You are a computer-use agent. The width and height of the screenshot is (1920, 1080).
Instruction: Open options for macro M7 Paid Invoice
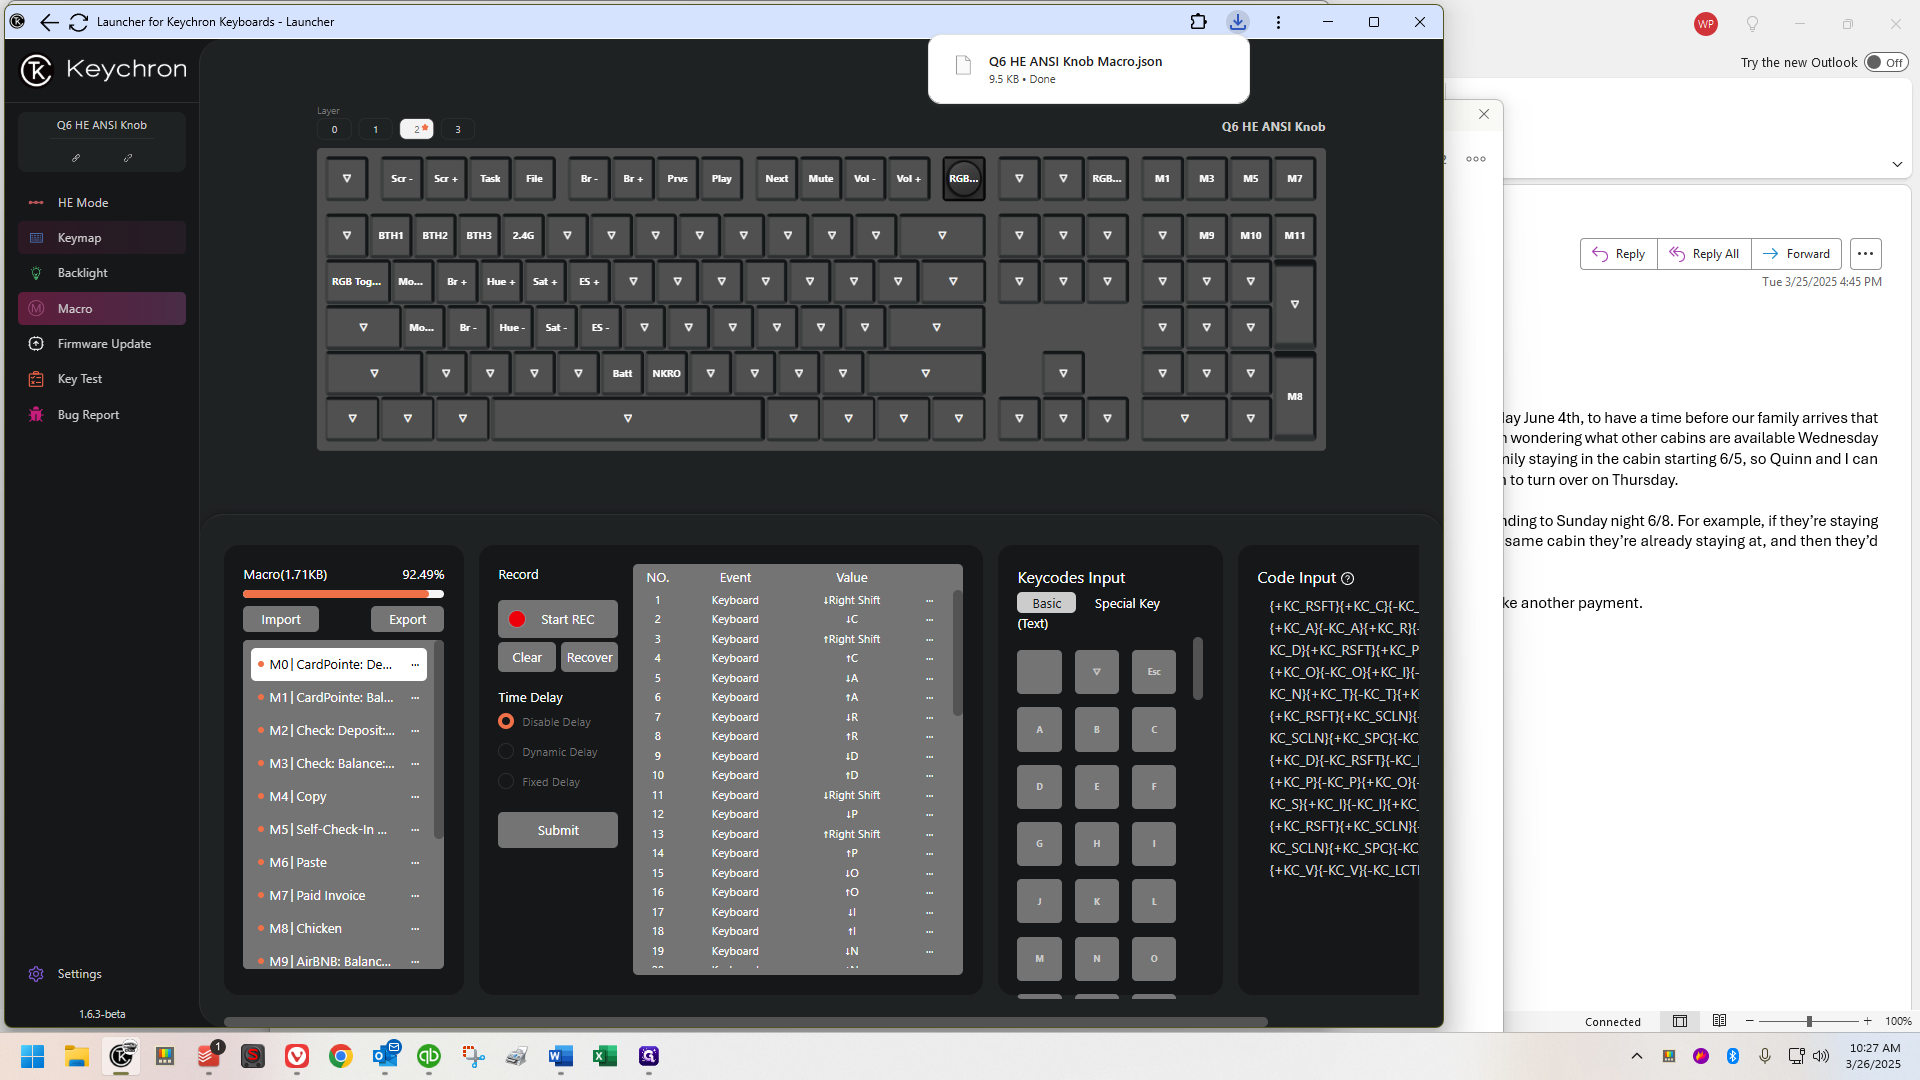(415, 896)
